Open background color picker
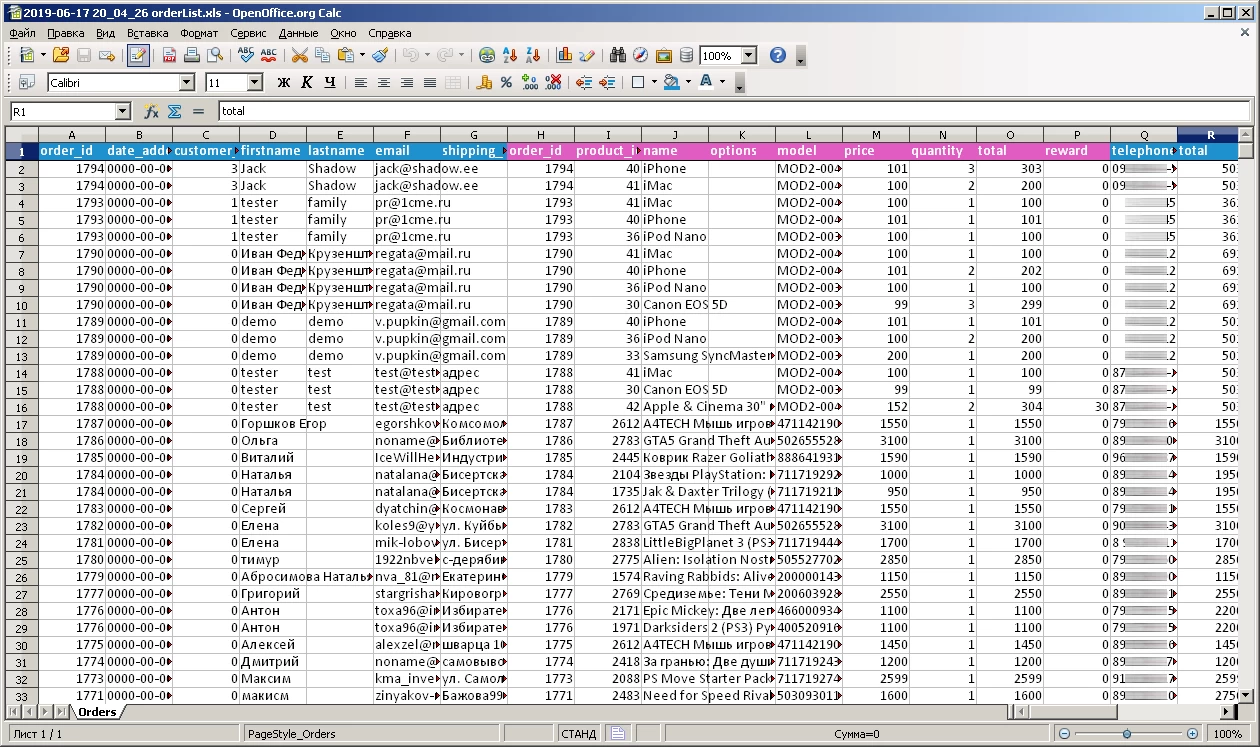The width and height of the screenshot is (1260, 747). tap(672, 82)
